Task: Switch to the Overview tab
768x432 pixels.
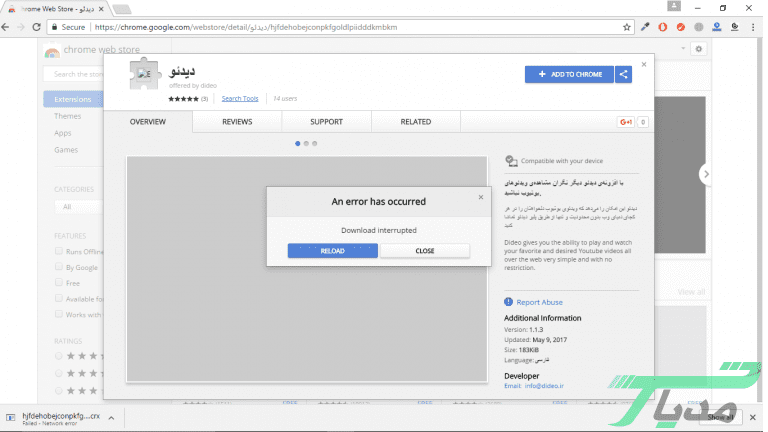Action: 148,121
